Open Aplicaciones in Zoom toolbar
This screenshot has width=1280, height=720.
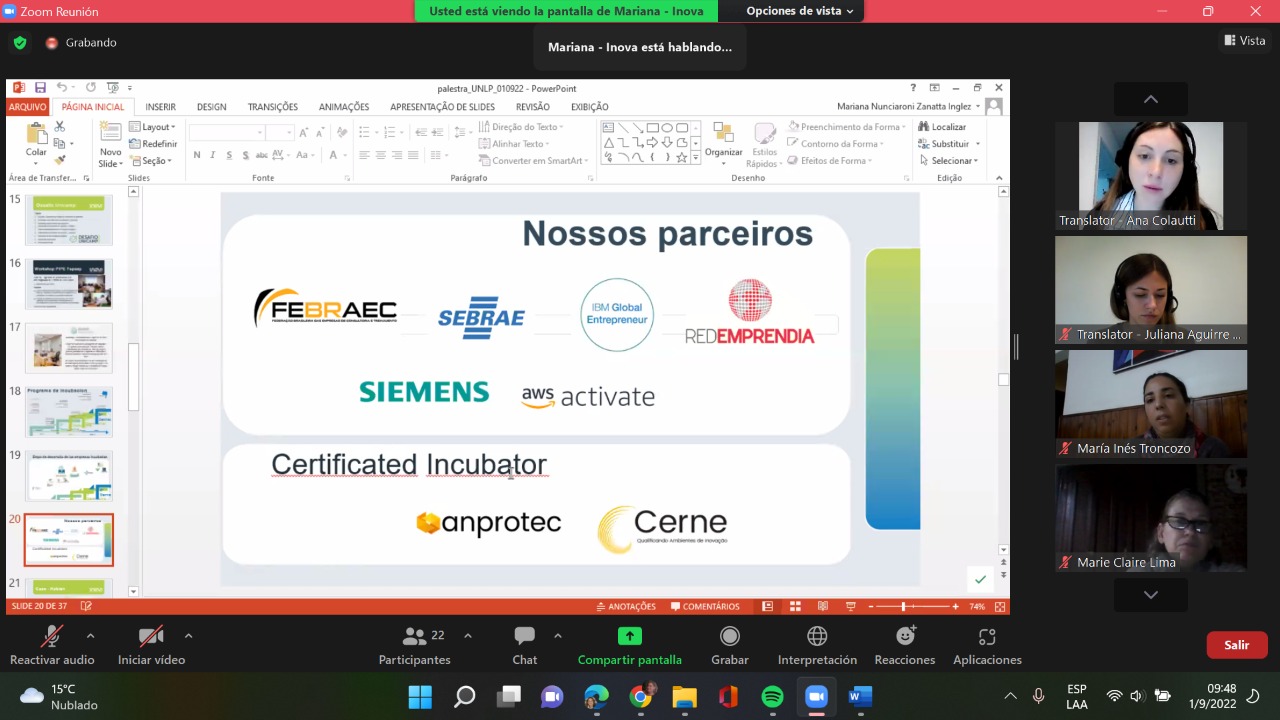987,646
